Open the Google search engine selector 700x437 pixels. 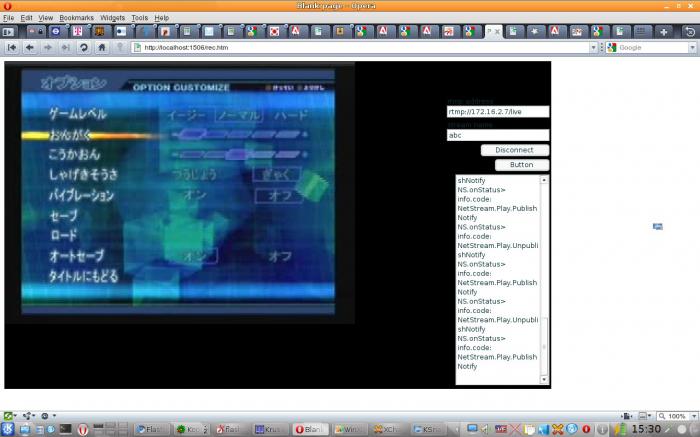pos(612,47)
